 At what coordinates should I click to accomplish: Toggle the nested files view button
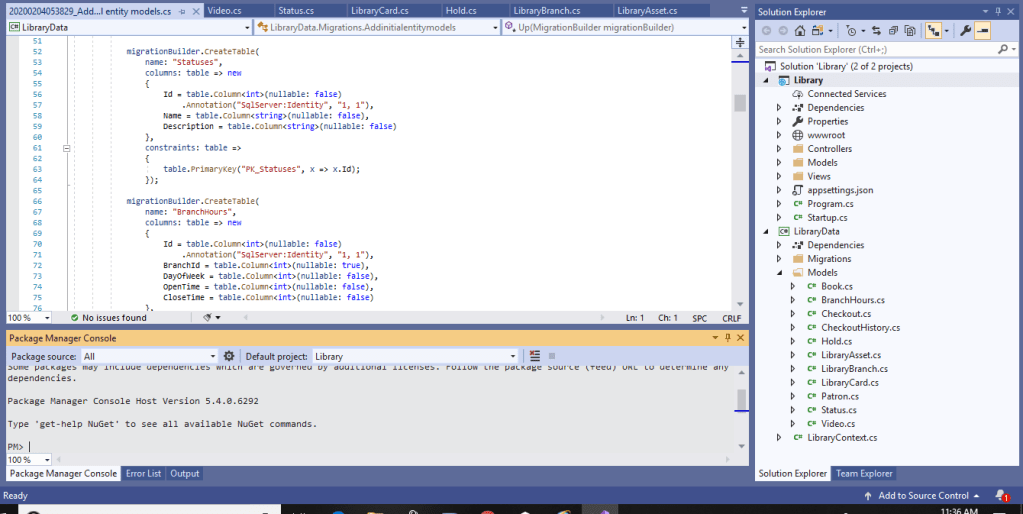tap(934, 31)
